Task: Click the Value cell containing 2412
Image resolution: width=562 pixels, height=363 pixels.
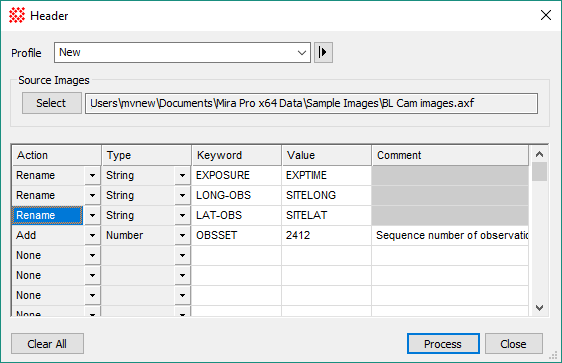Action: point(327,235)
